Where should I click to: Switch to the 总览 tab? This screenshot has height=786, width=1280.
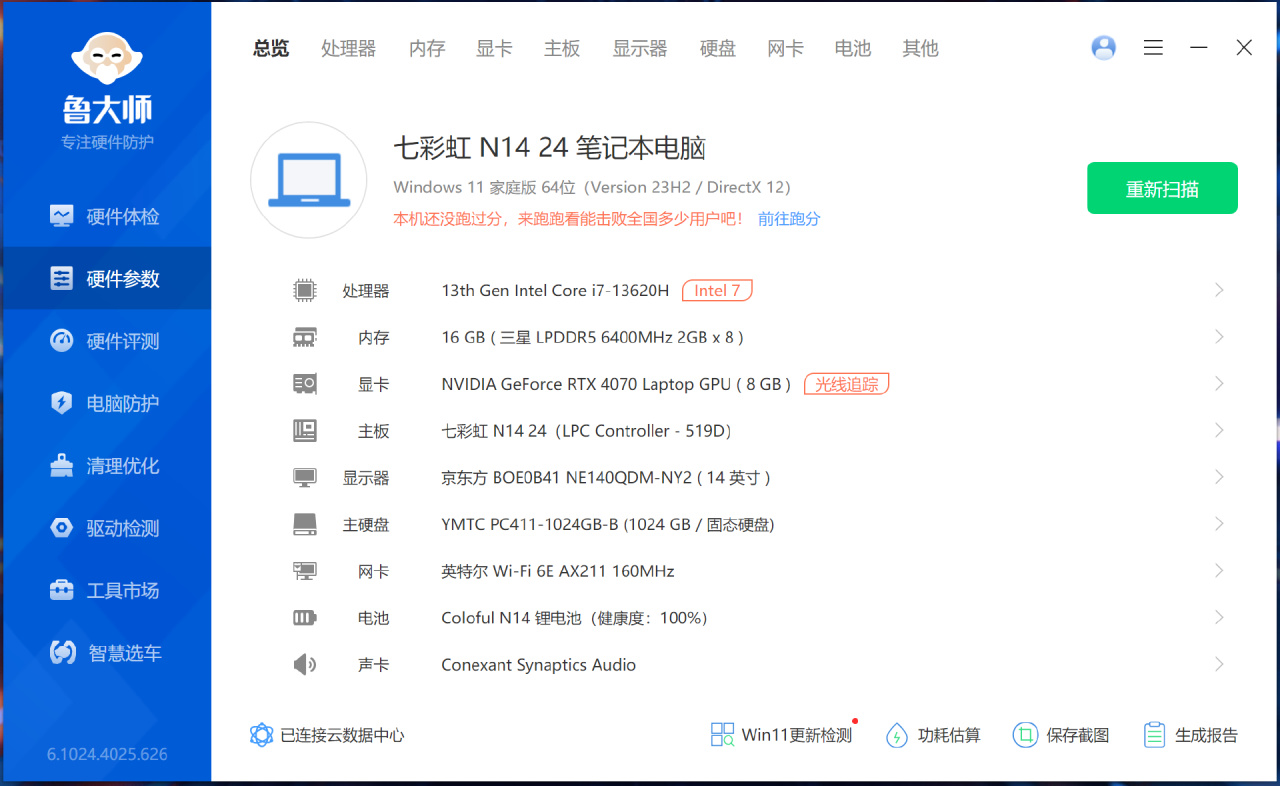point(271,48)
